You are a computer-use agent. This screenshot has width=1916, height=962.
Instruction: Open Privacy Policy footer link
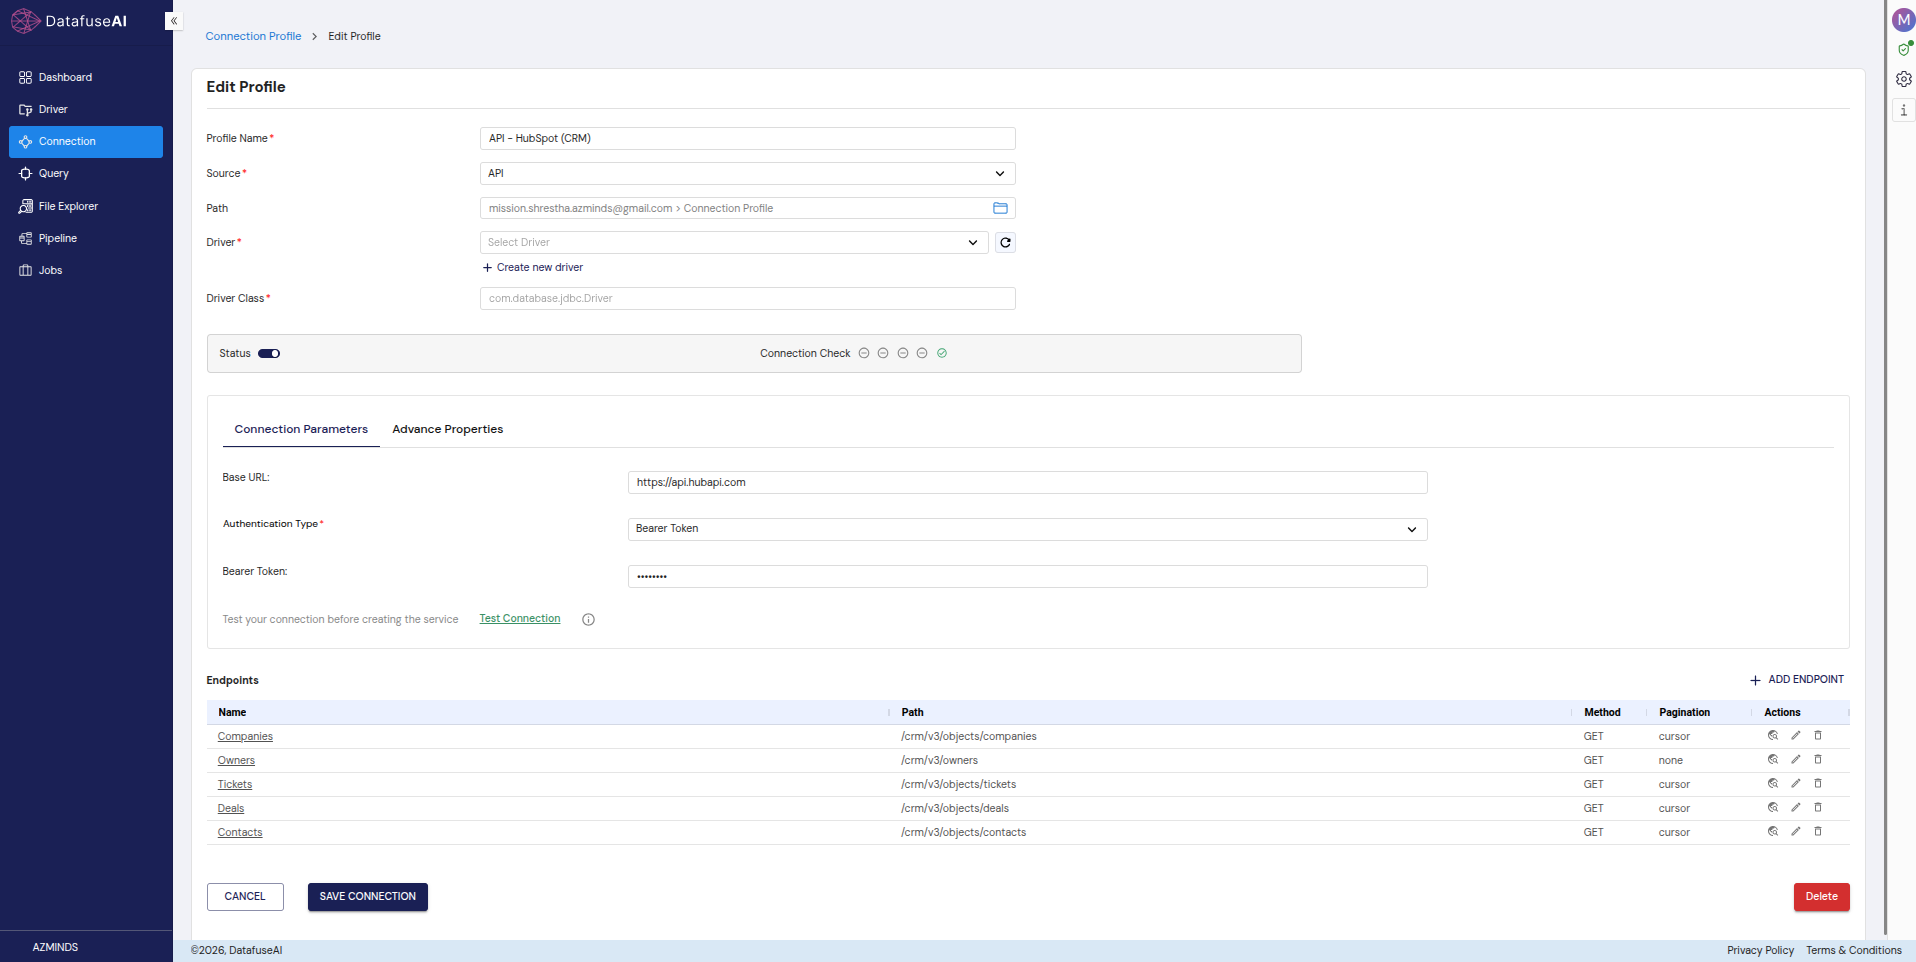pyautogui.click(x=1760, y=950)
